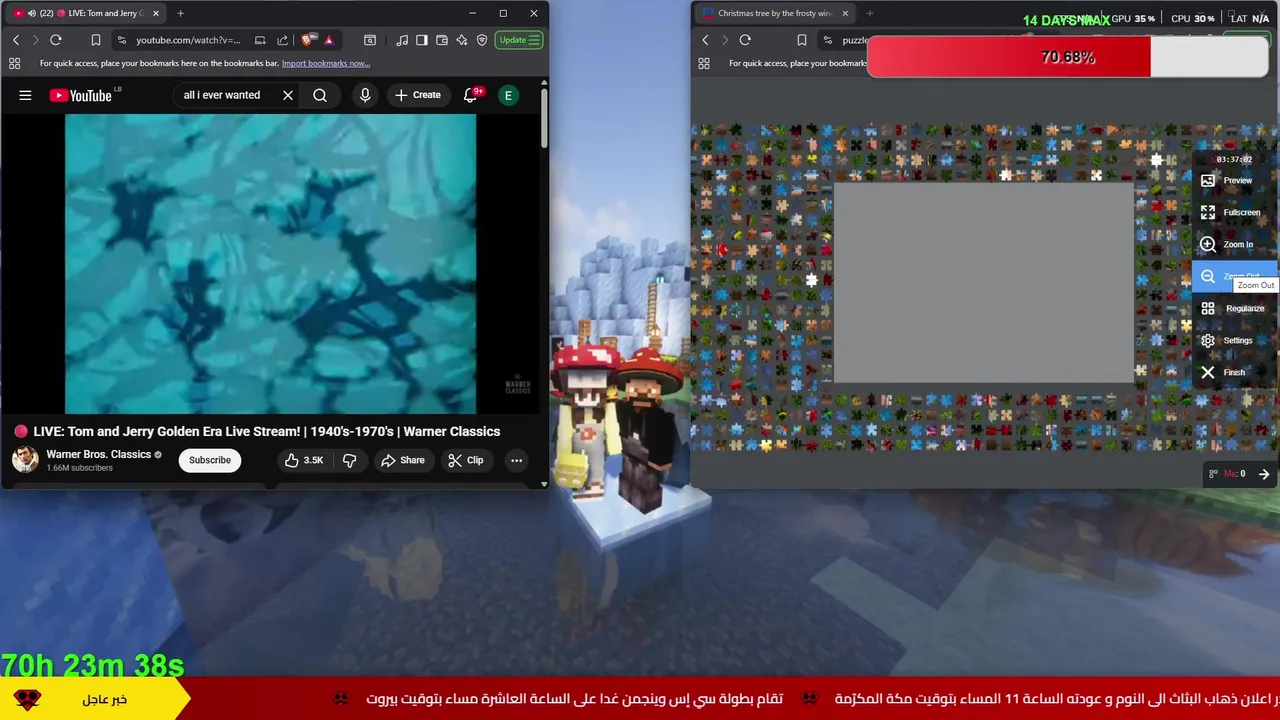Subscribe to Warner Bros. Classics
Viewport: 1280px width, 720px height.
pos(210,460)
